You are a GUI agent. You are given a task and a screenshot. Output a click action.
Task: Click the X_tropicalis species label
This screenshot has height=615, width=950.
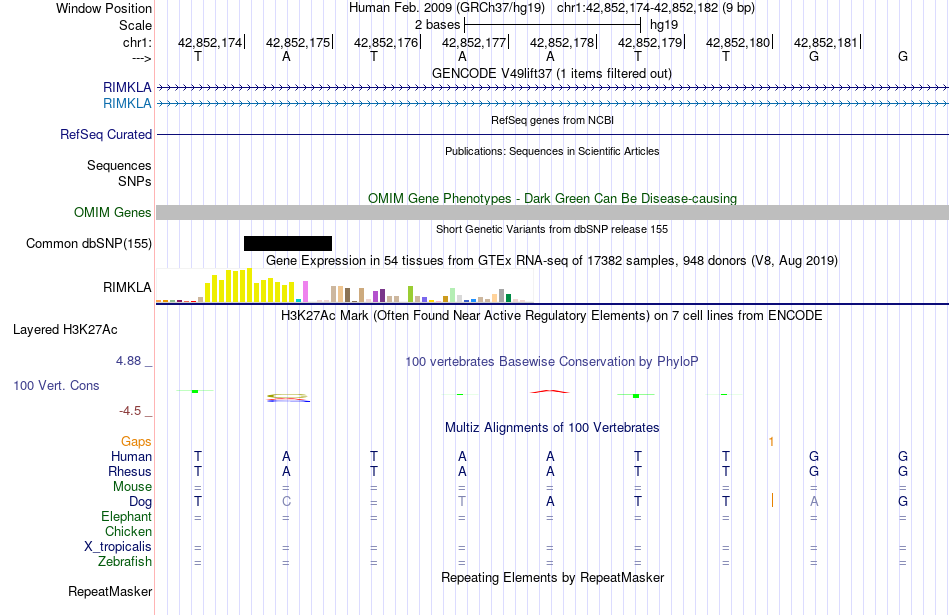tap(118, 547)
